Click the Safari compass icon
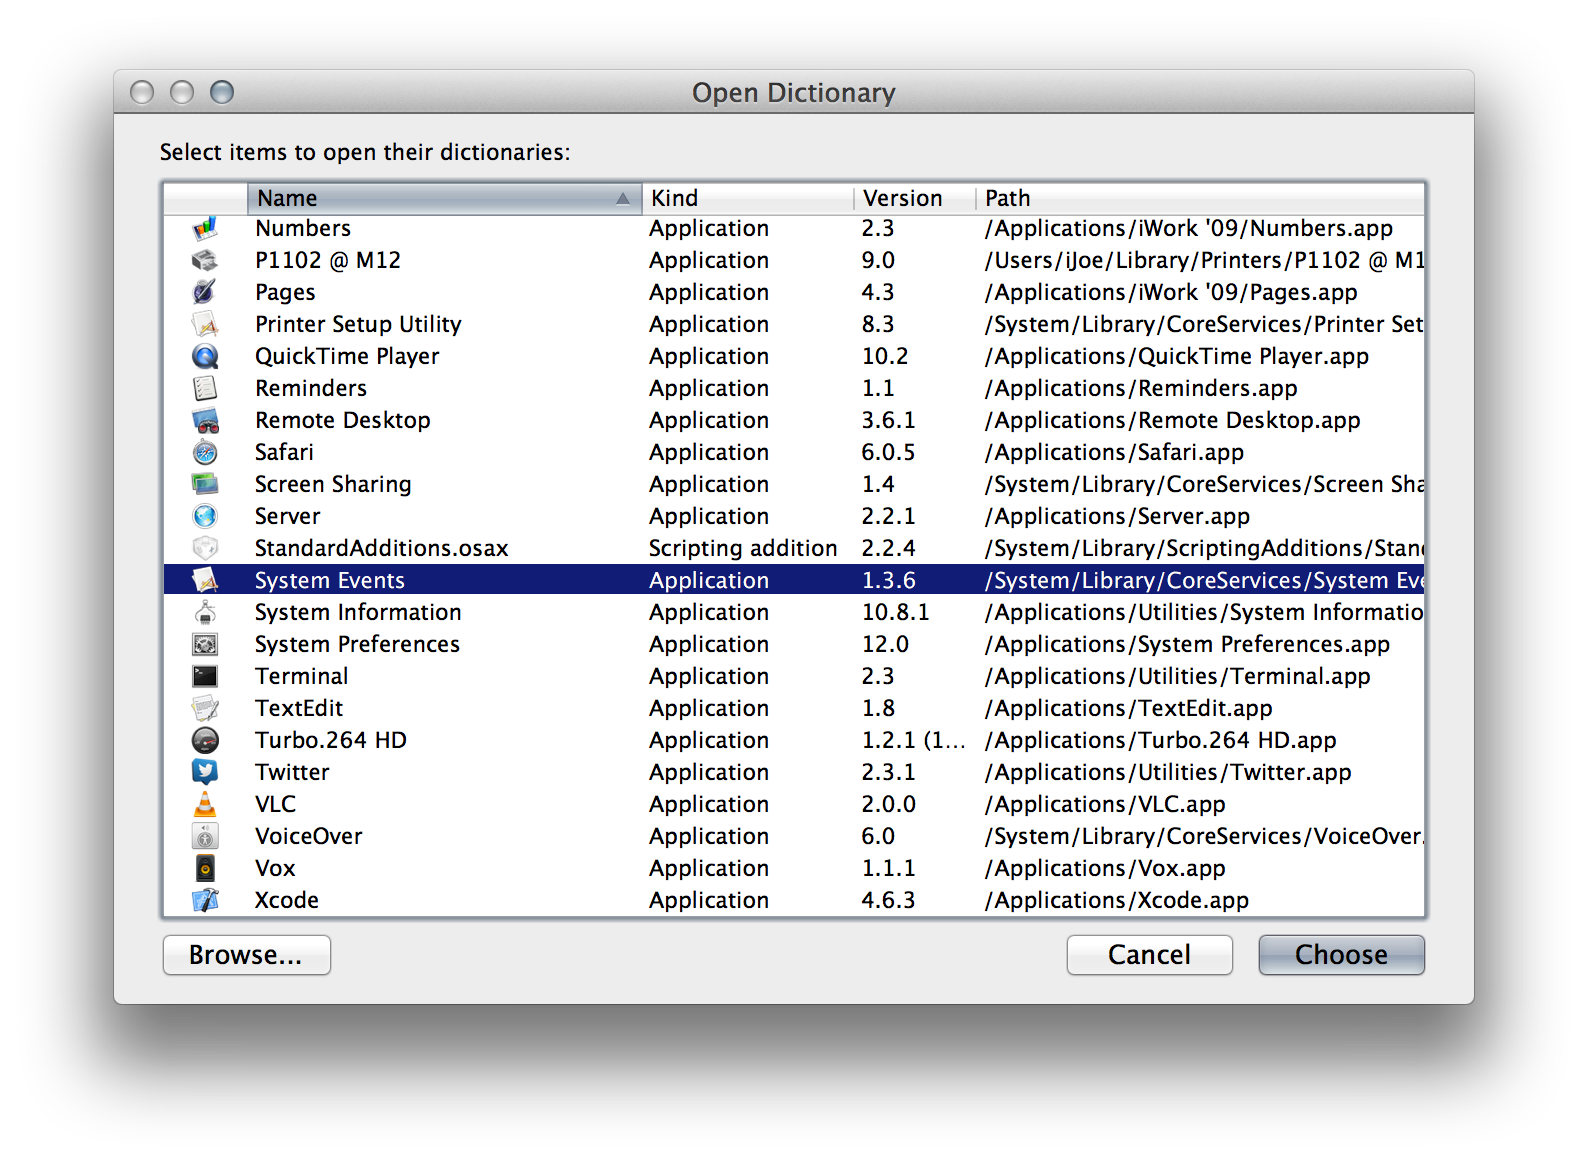Image resolution: width=1588 pixels, height=1162 pixels. 205,452
